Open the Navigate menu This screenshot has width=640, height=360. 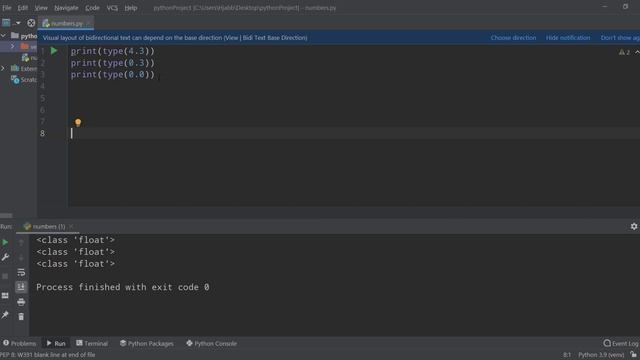[66, 8]
